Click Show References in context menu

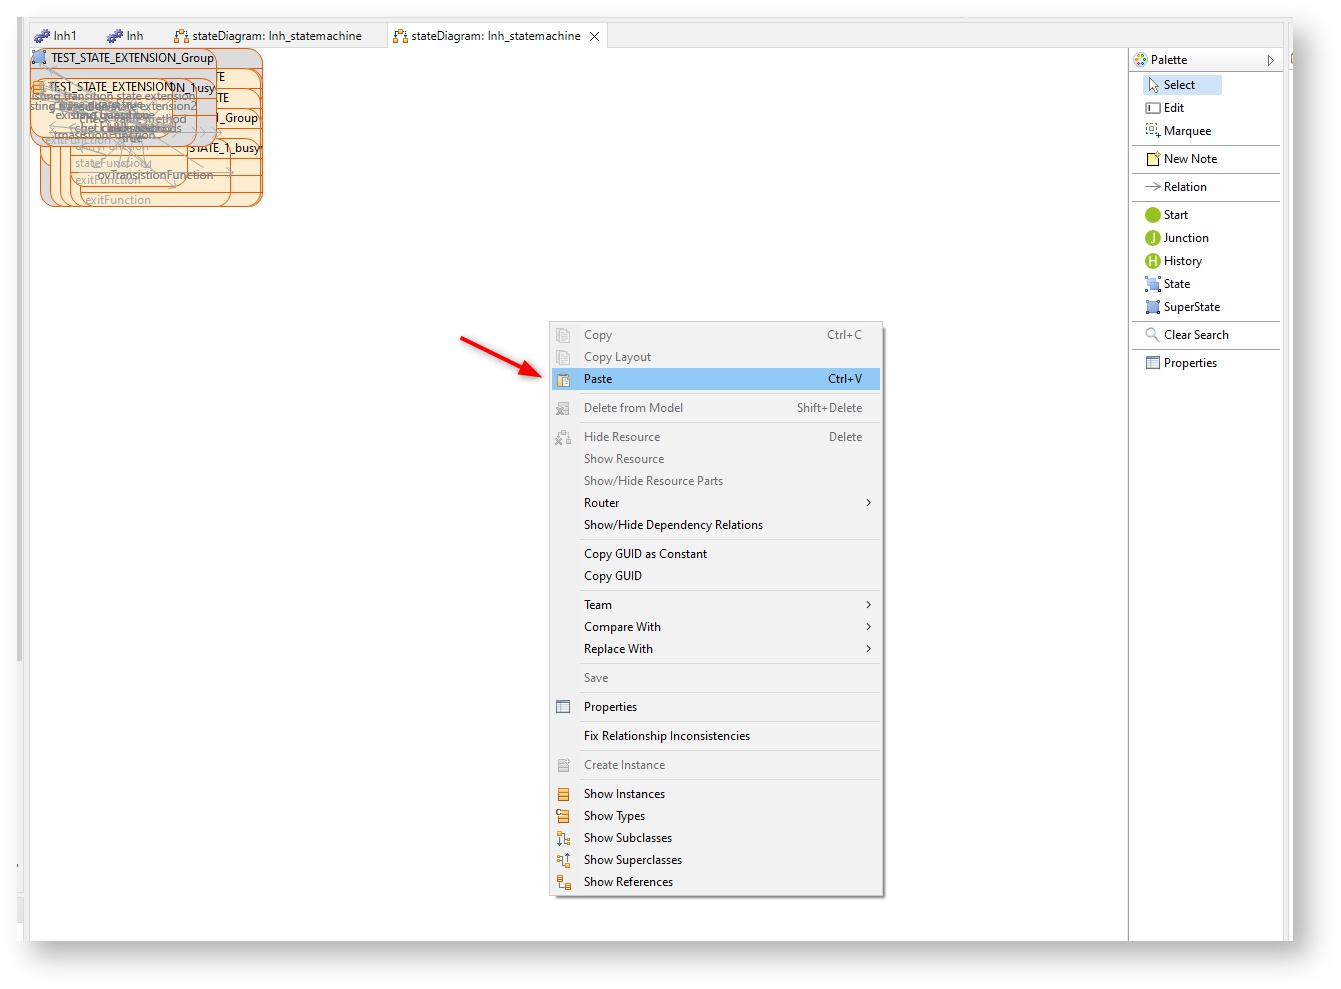tap(628, 882)
